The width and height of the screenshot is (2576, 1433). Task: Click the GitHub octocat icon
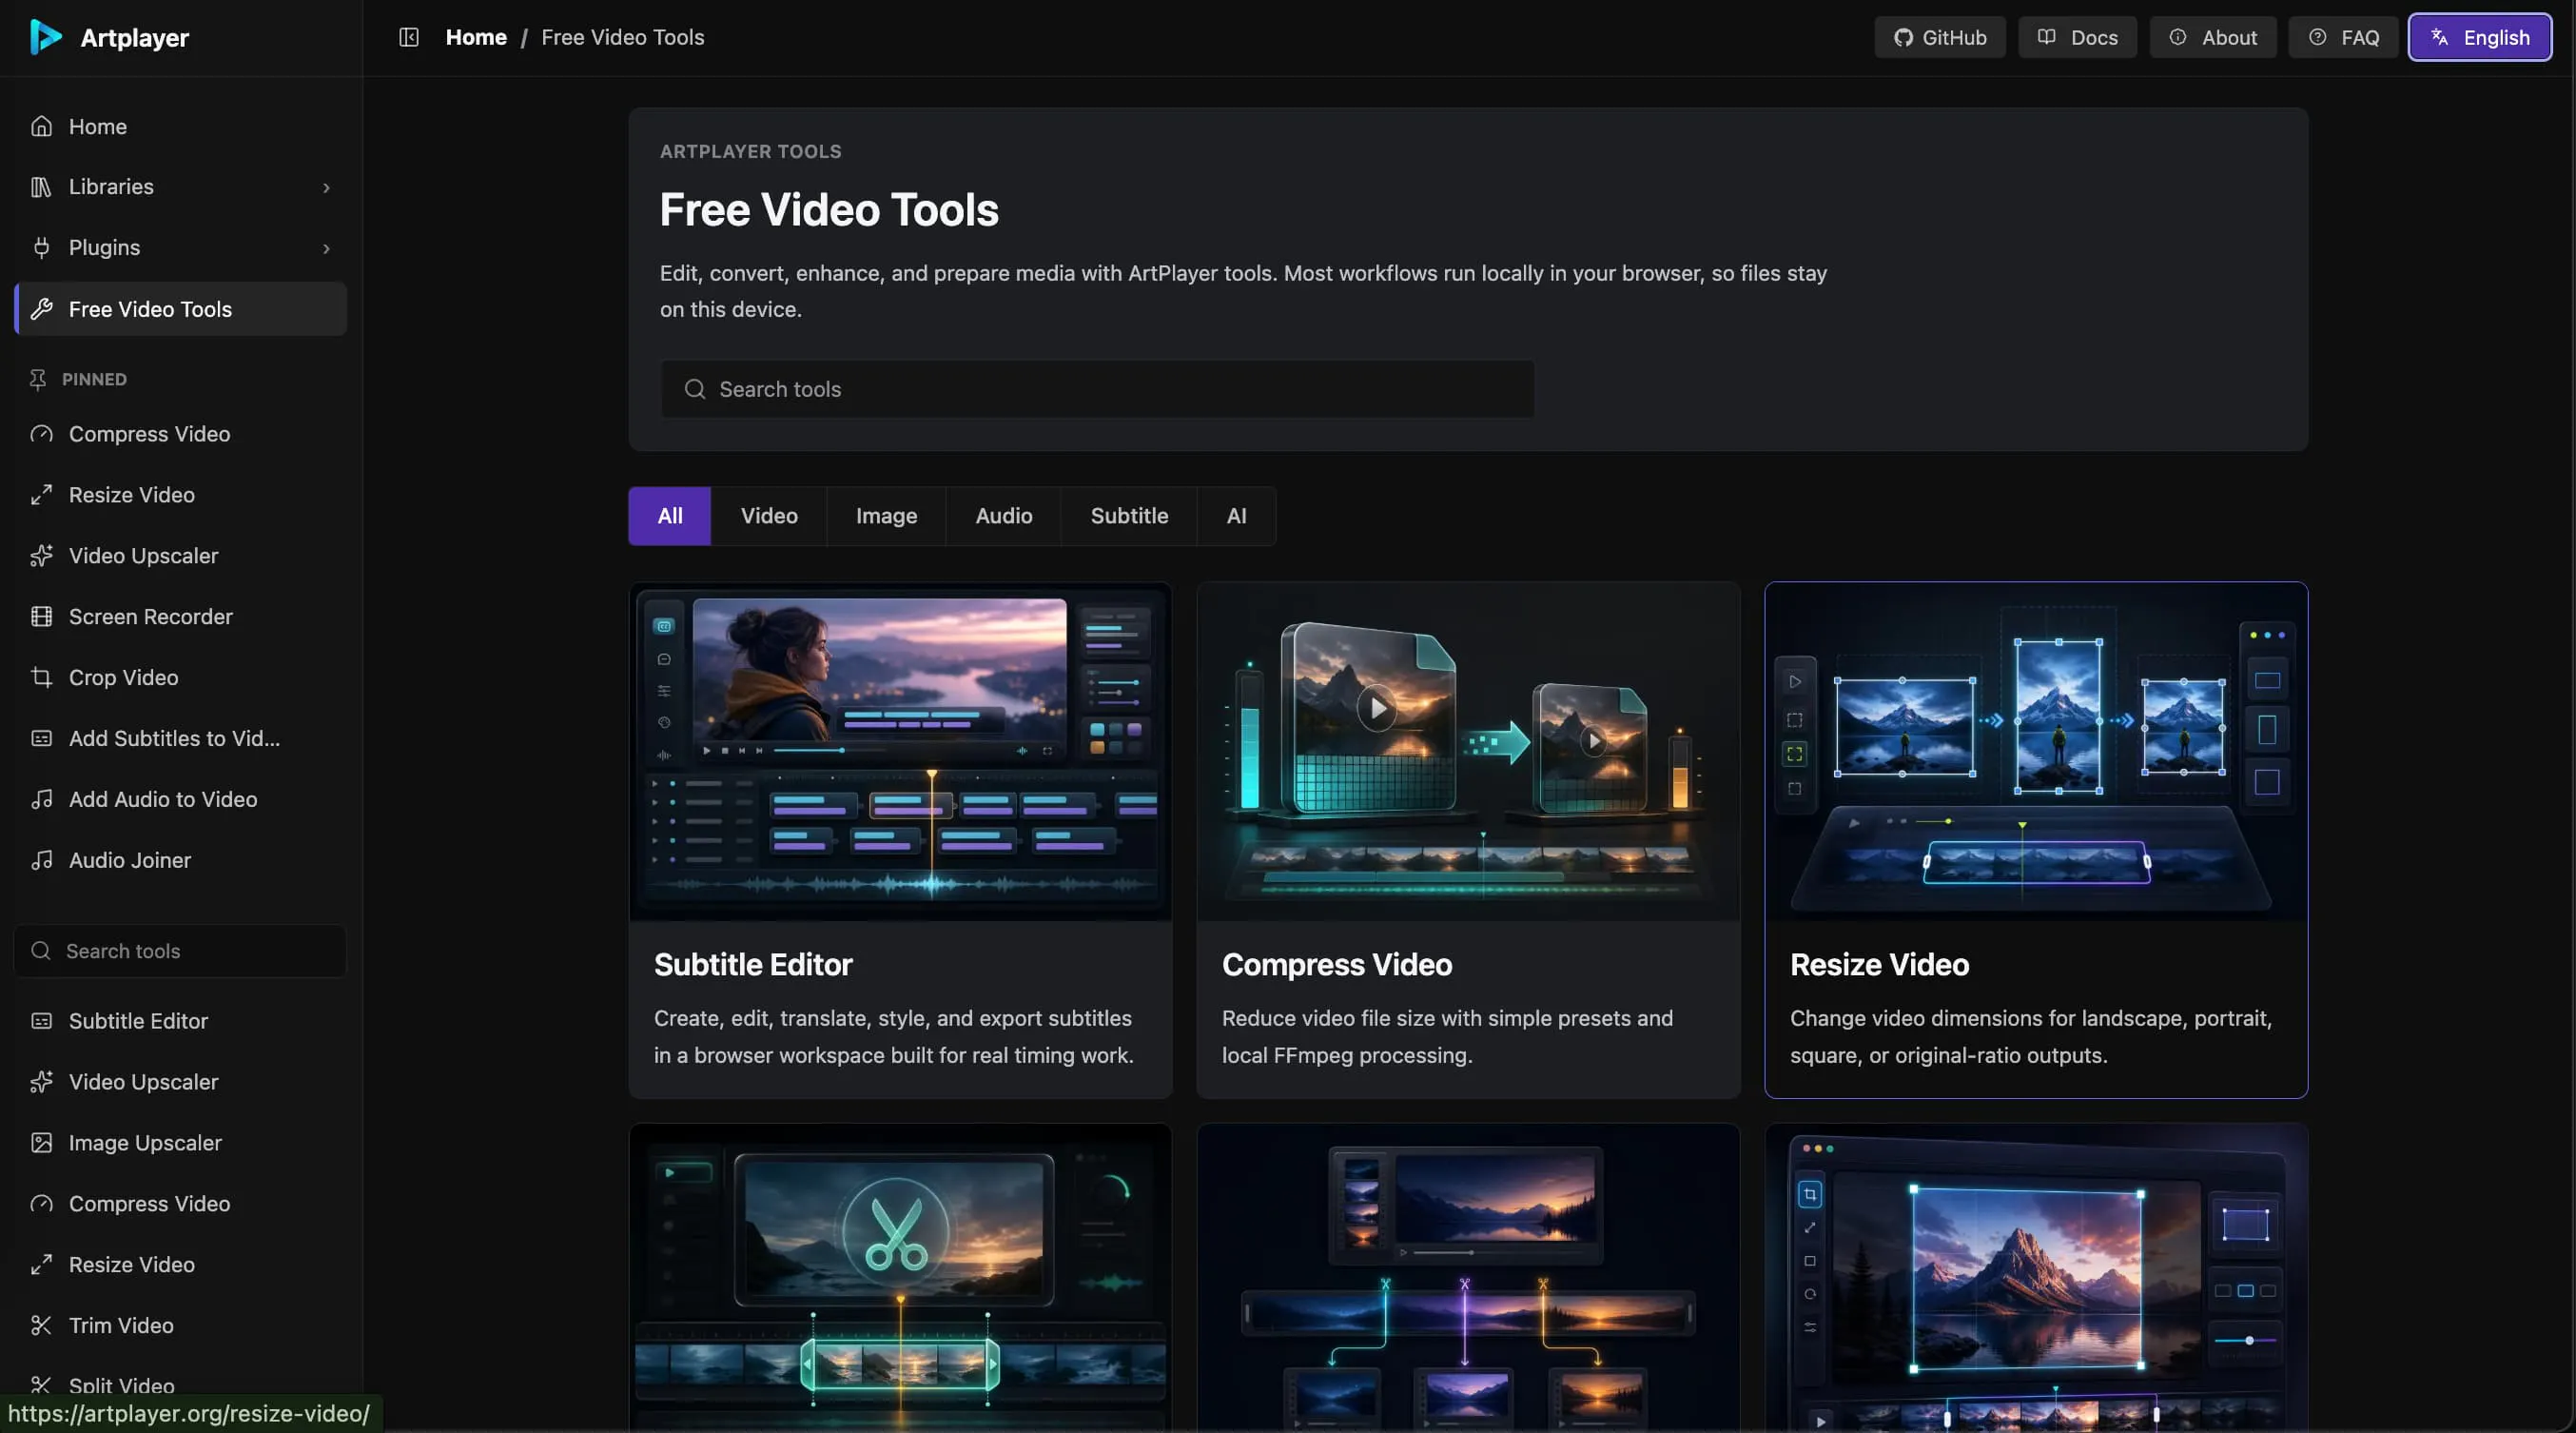(1903, 37)
